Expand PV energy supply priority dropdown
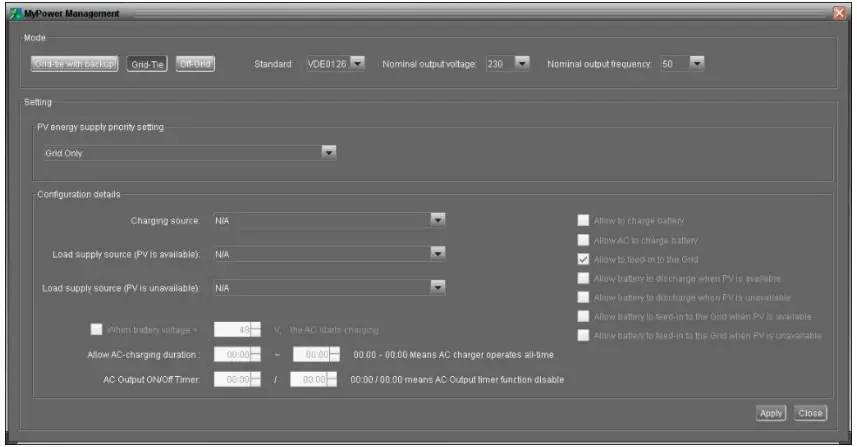 [x=328, y=152]
